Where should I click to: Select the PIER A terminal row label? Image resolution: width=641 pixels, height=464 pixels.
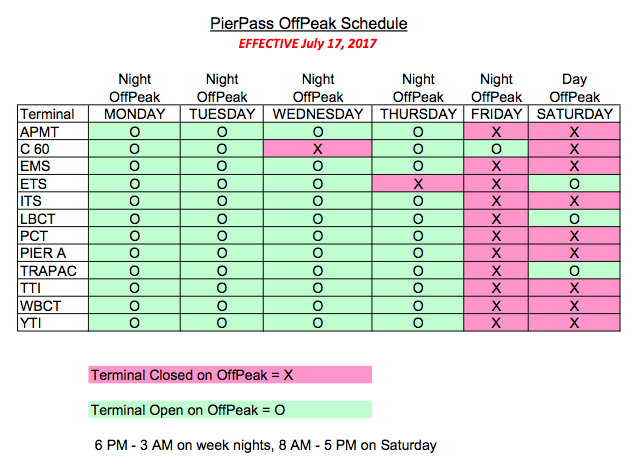(53, 253)
